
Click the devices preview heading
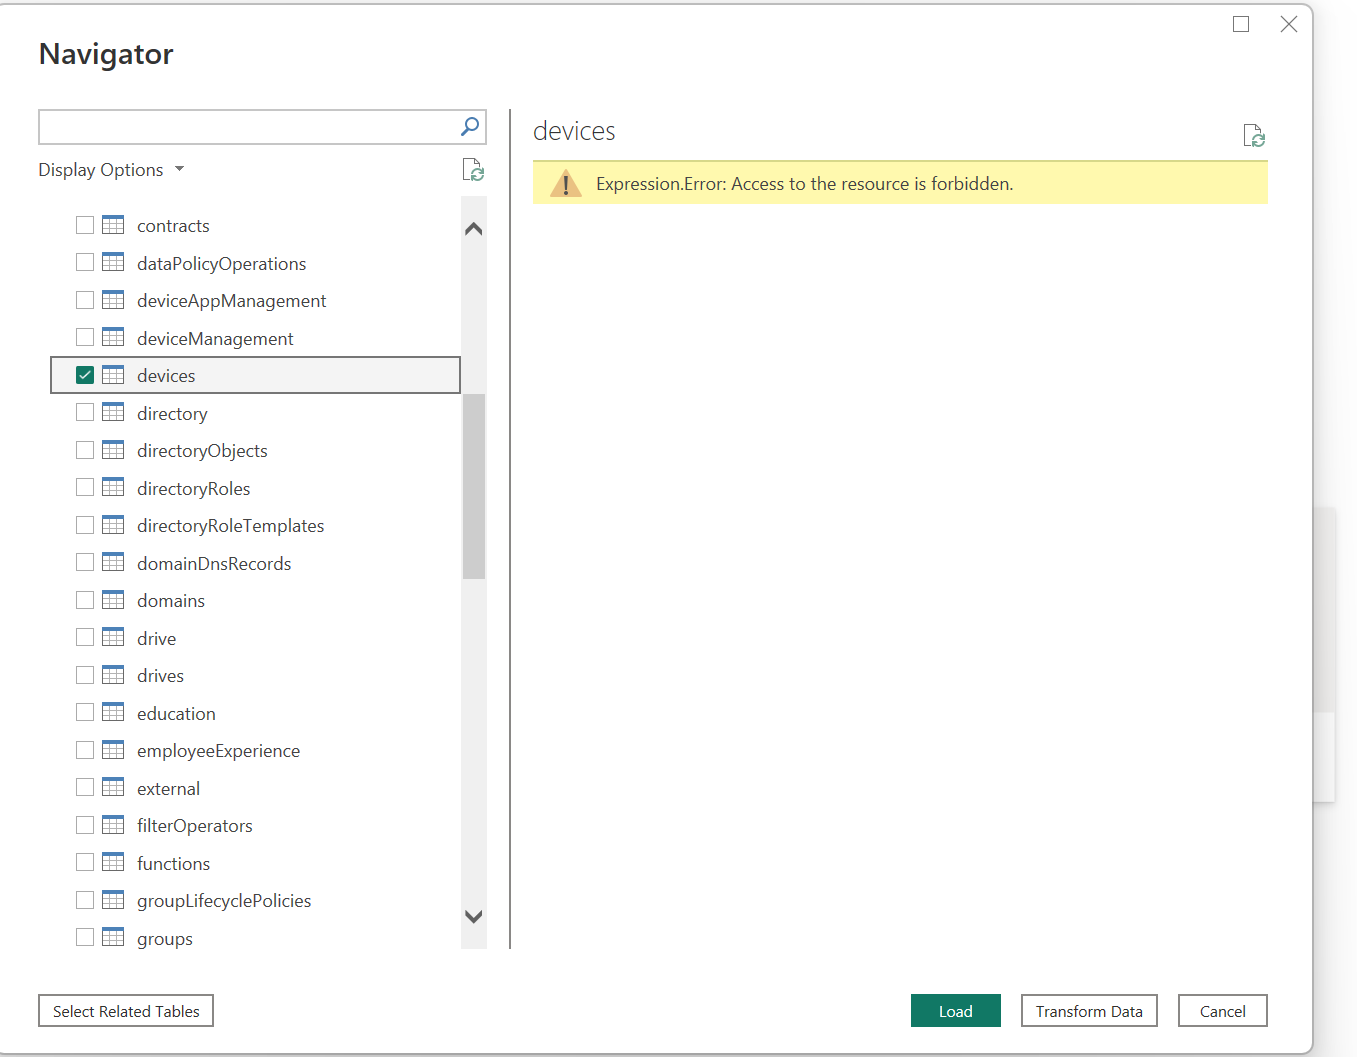tap(574, 131)
